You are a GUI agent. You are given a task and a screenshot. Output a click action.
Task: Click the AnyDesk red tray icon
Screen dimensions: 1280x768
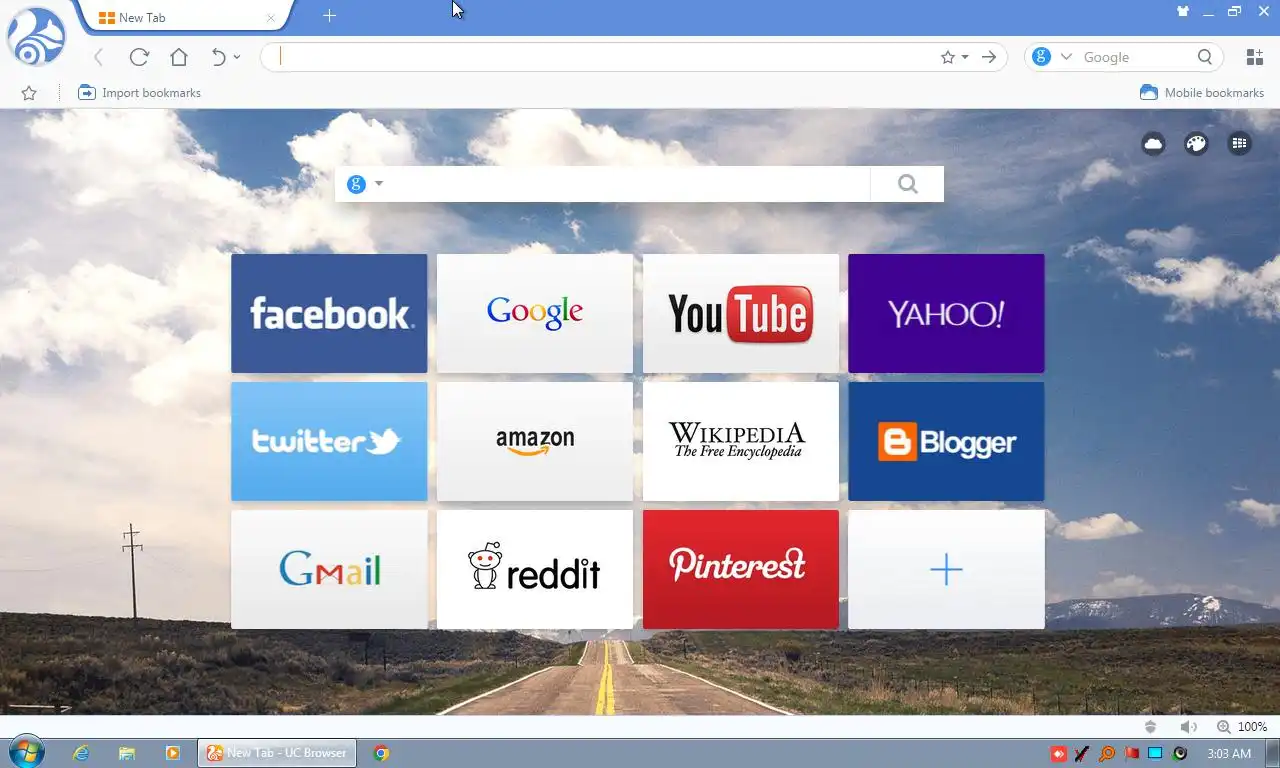[x=1059, y=753]
